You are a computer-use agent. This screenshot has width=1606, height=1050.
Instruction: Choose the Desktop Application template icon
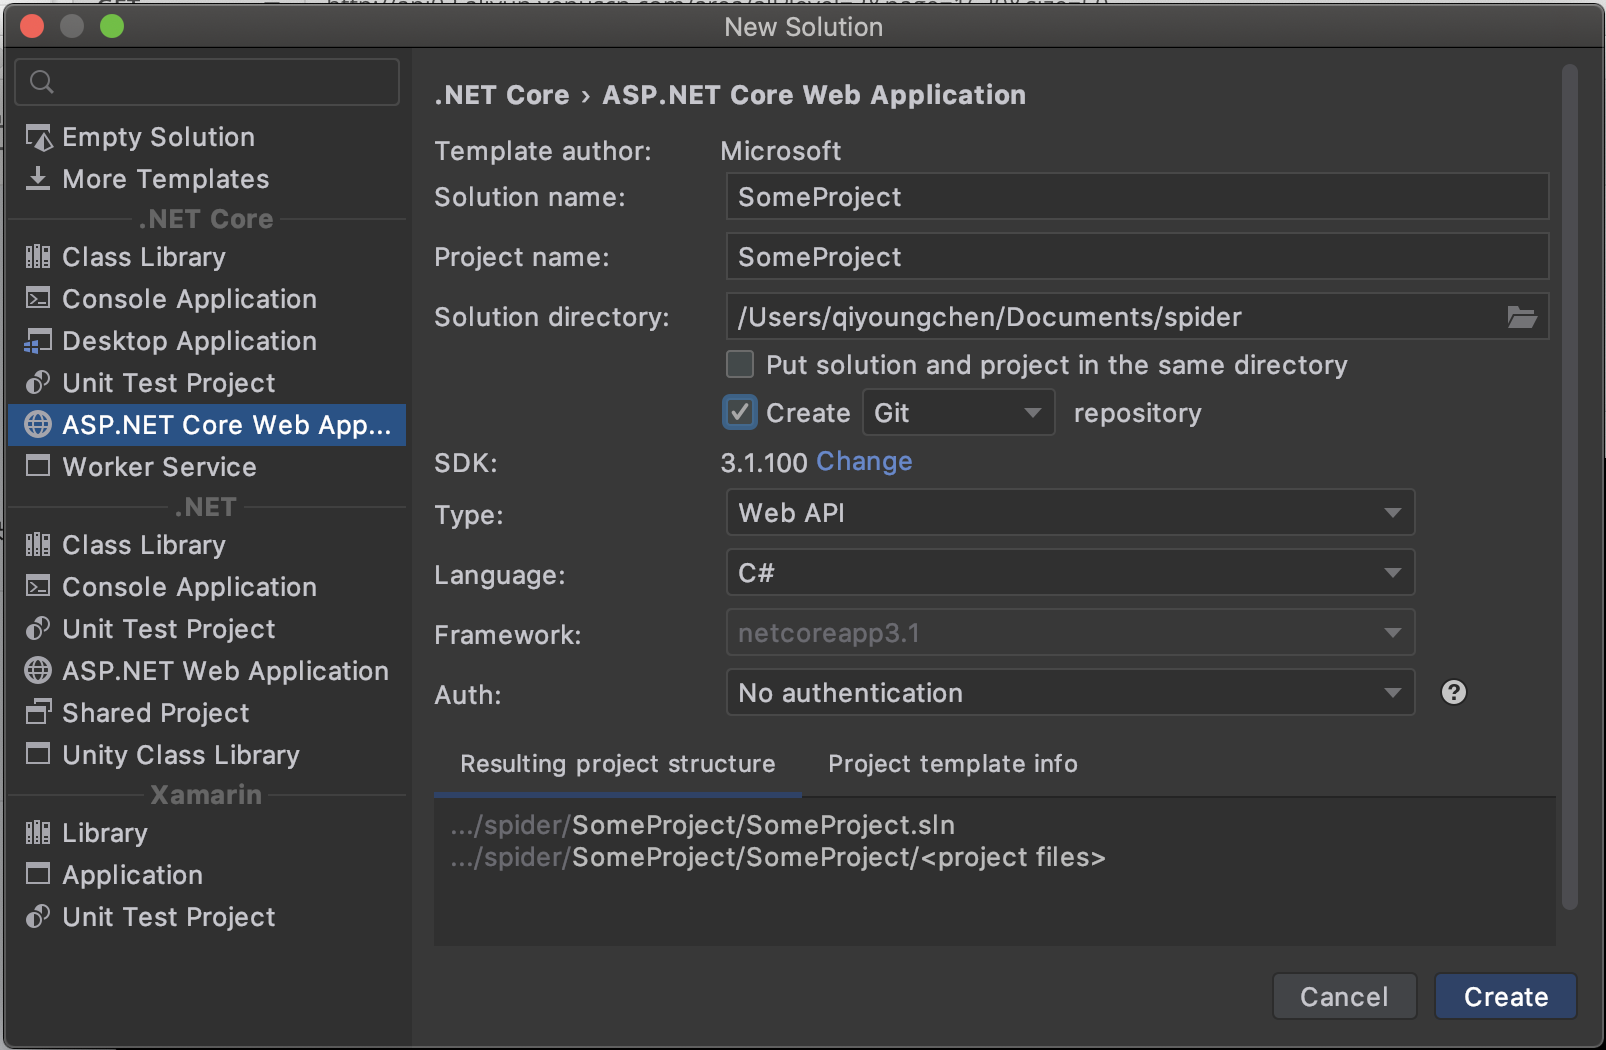click(x=37, y=340)
